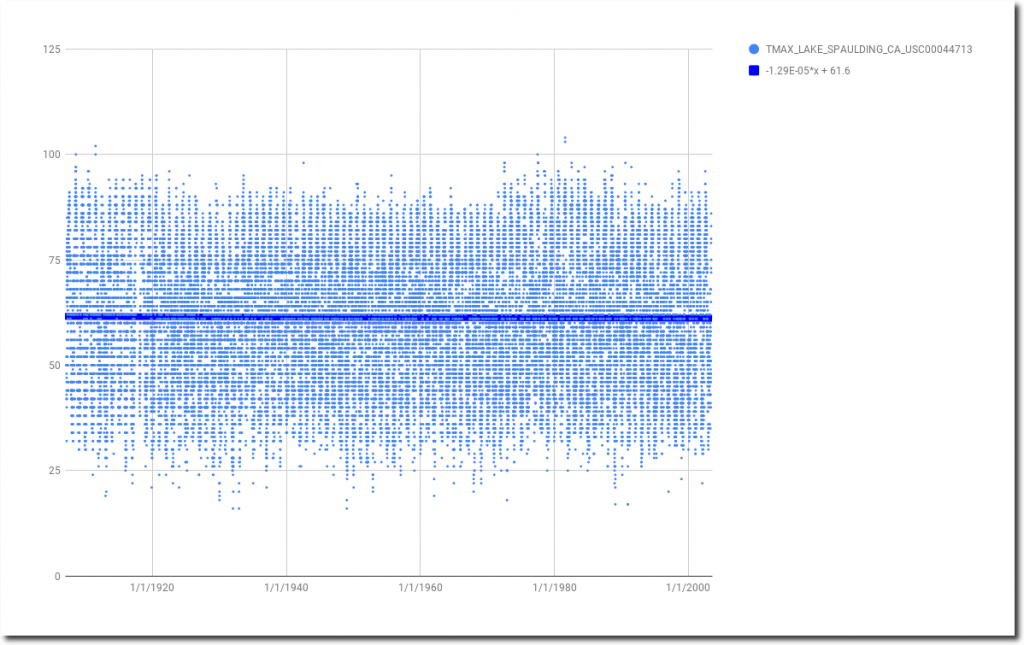Select the -1.29E-05*x + 61.6 trendline label
Screen dimensions: 1024x645
click(x=808, y=71)
